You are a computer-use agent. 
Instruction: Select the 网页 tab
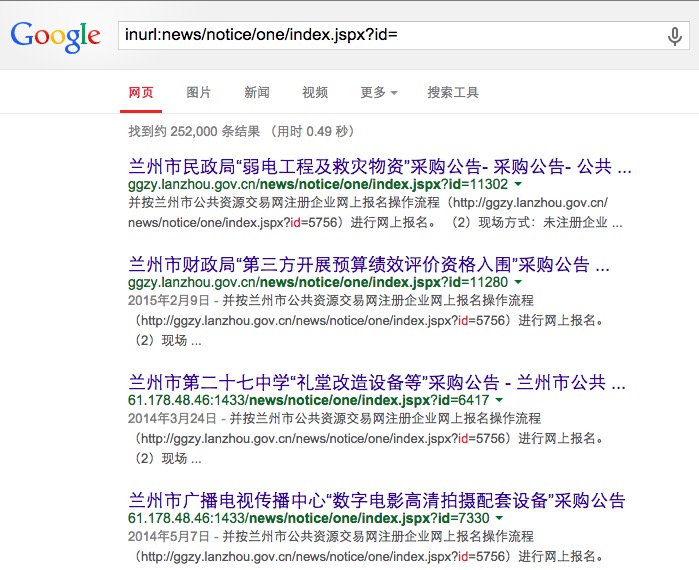click(x=141, y=93)
